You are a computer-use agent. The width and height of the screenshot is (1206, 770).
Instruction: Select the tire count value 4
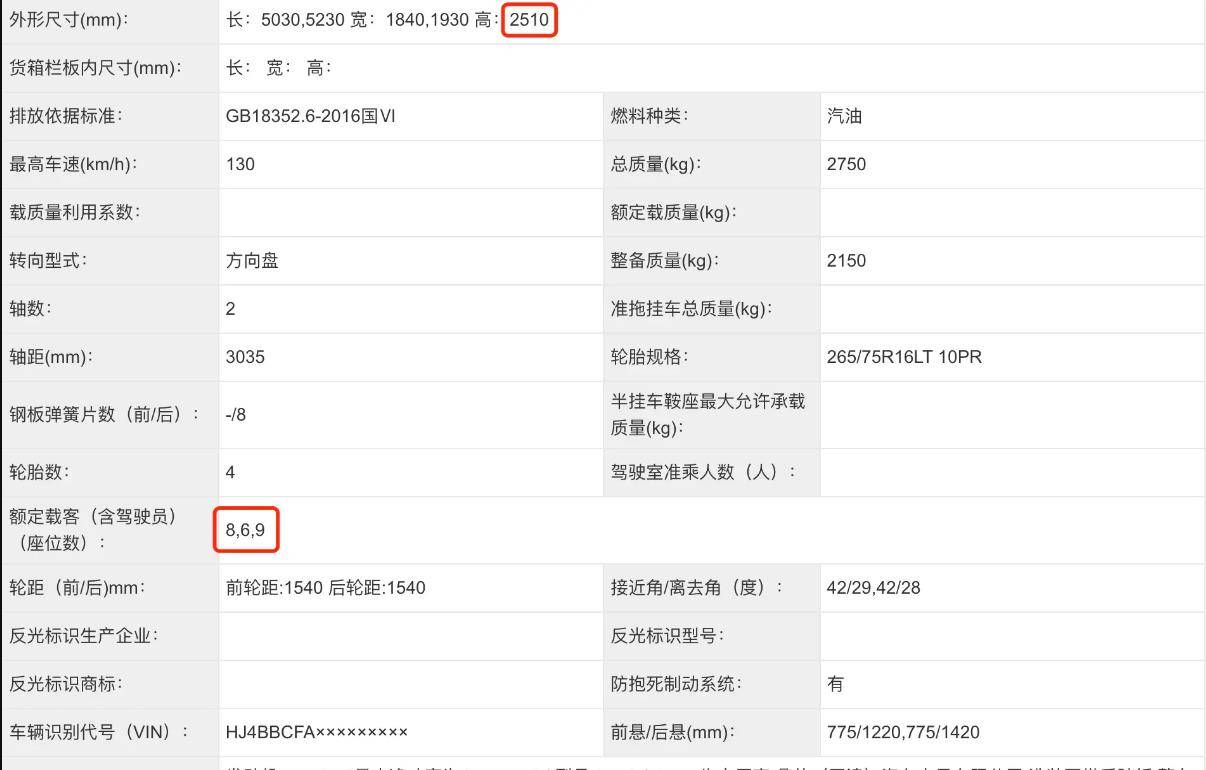point(230,472)
